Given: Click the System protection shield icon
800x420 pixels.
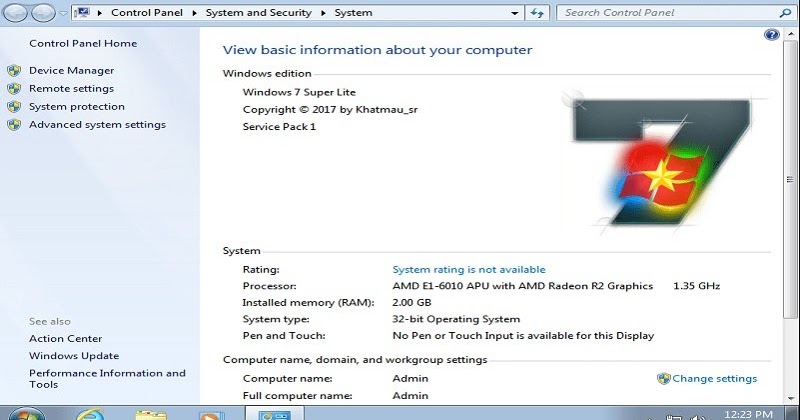Looking at the screenshot, I should (14, 106).
